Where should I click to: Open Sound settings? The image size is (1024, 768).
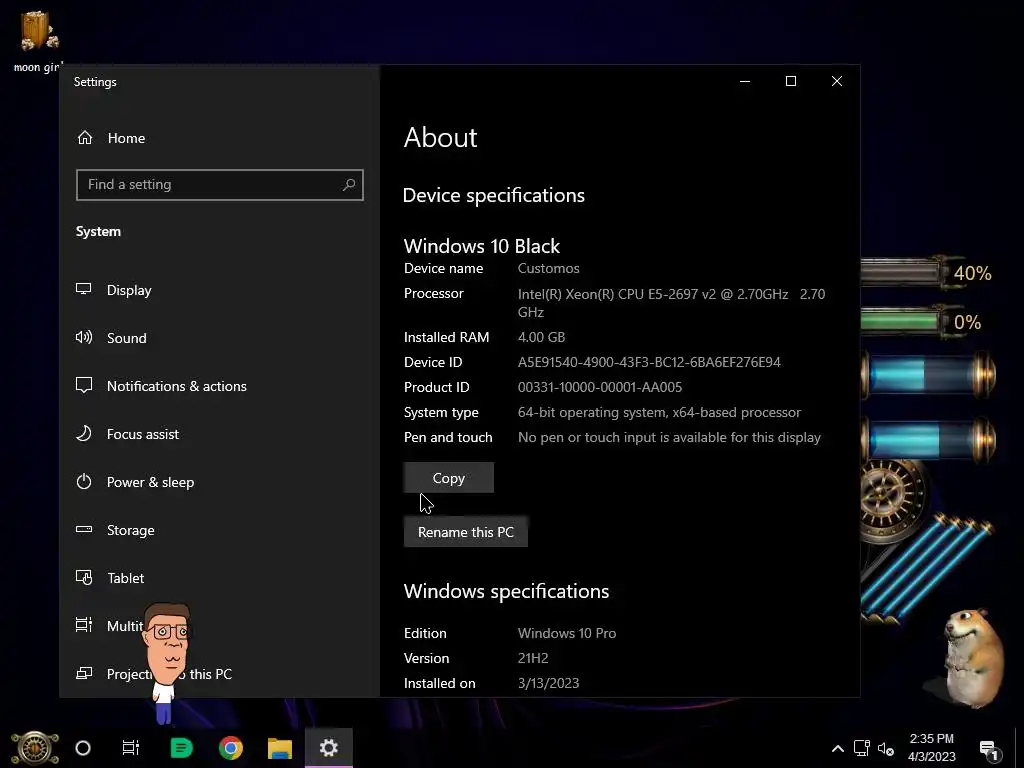[x=127, y=338]
